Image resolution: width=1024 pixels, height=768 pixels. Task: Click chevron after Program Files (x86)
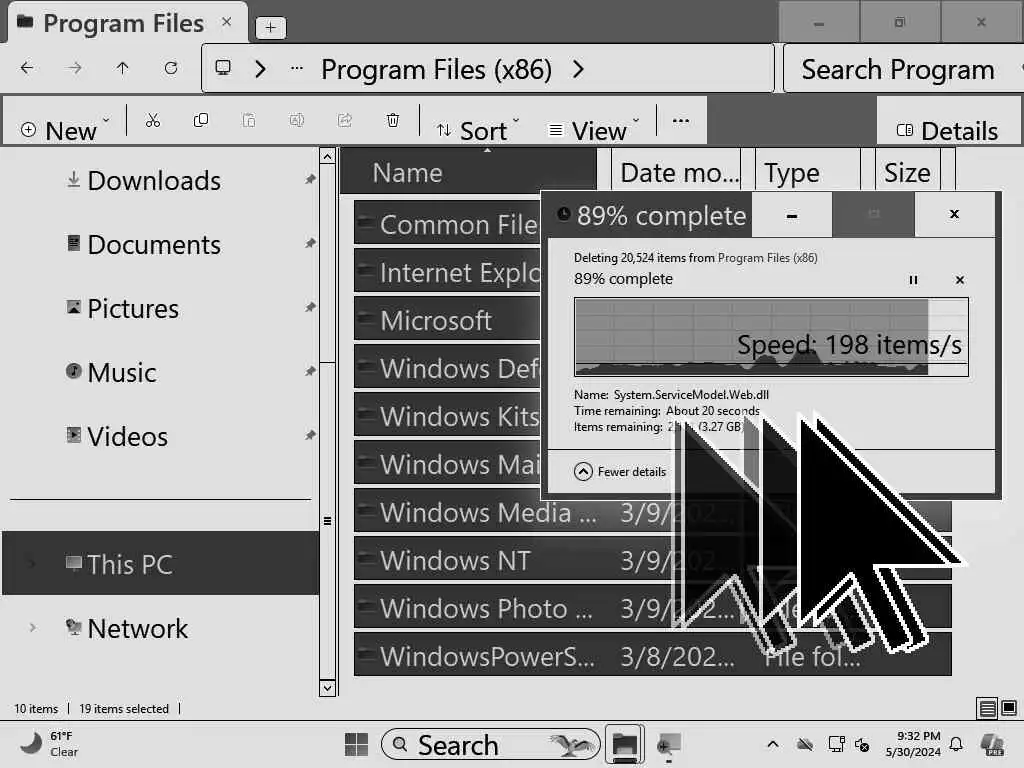tap(577, 69)
